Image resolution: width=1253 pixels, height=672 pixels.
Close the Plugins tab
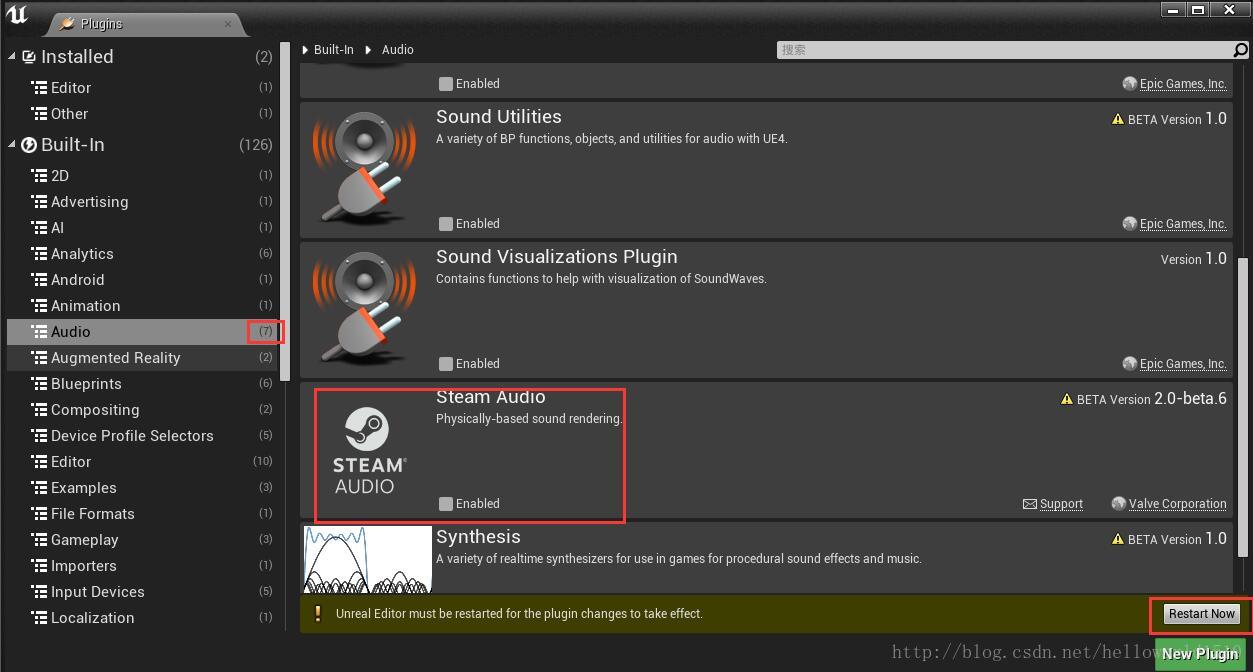(228, 23)
